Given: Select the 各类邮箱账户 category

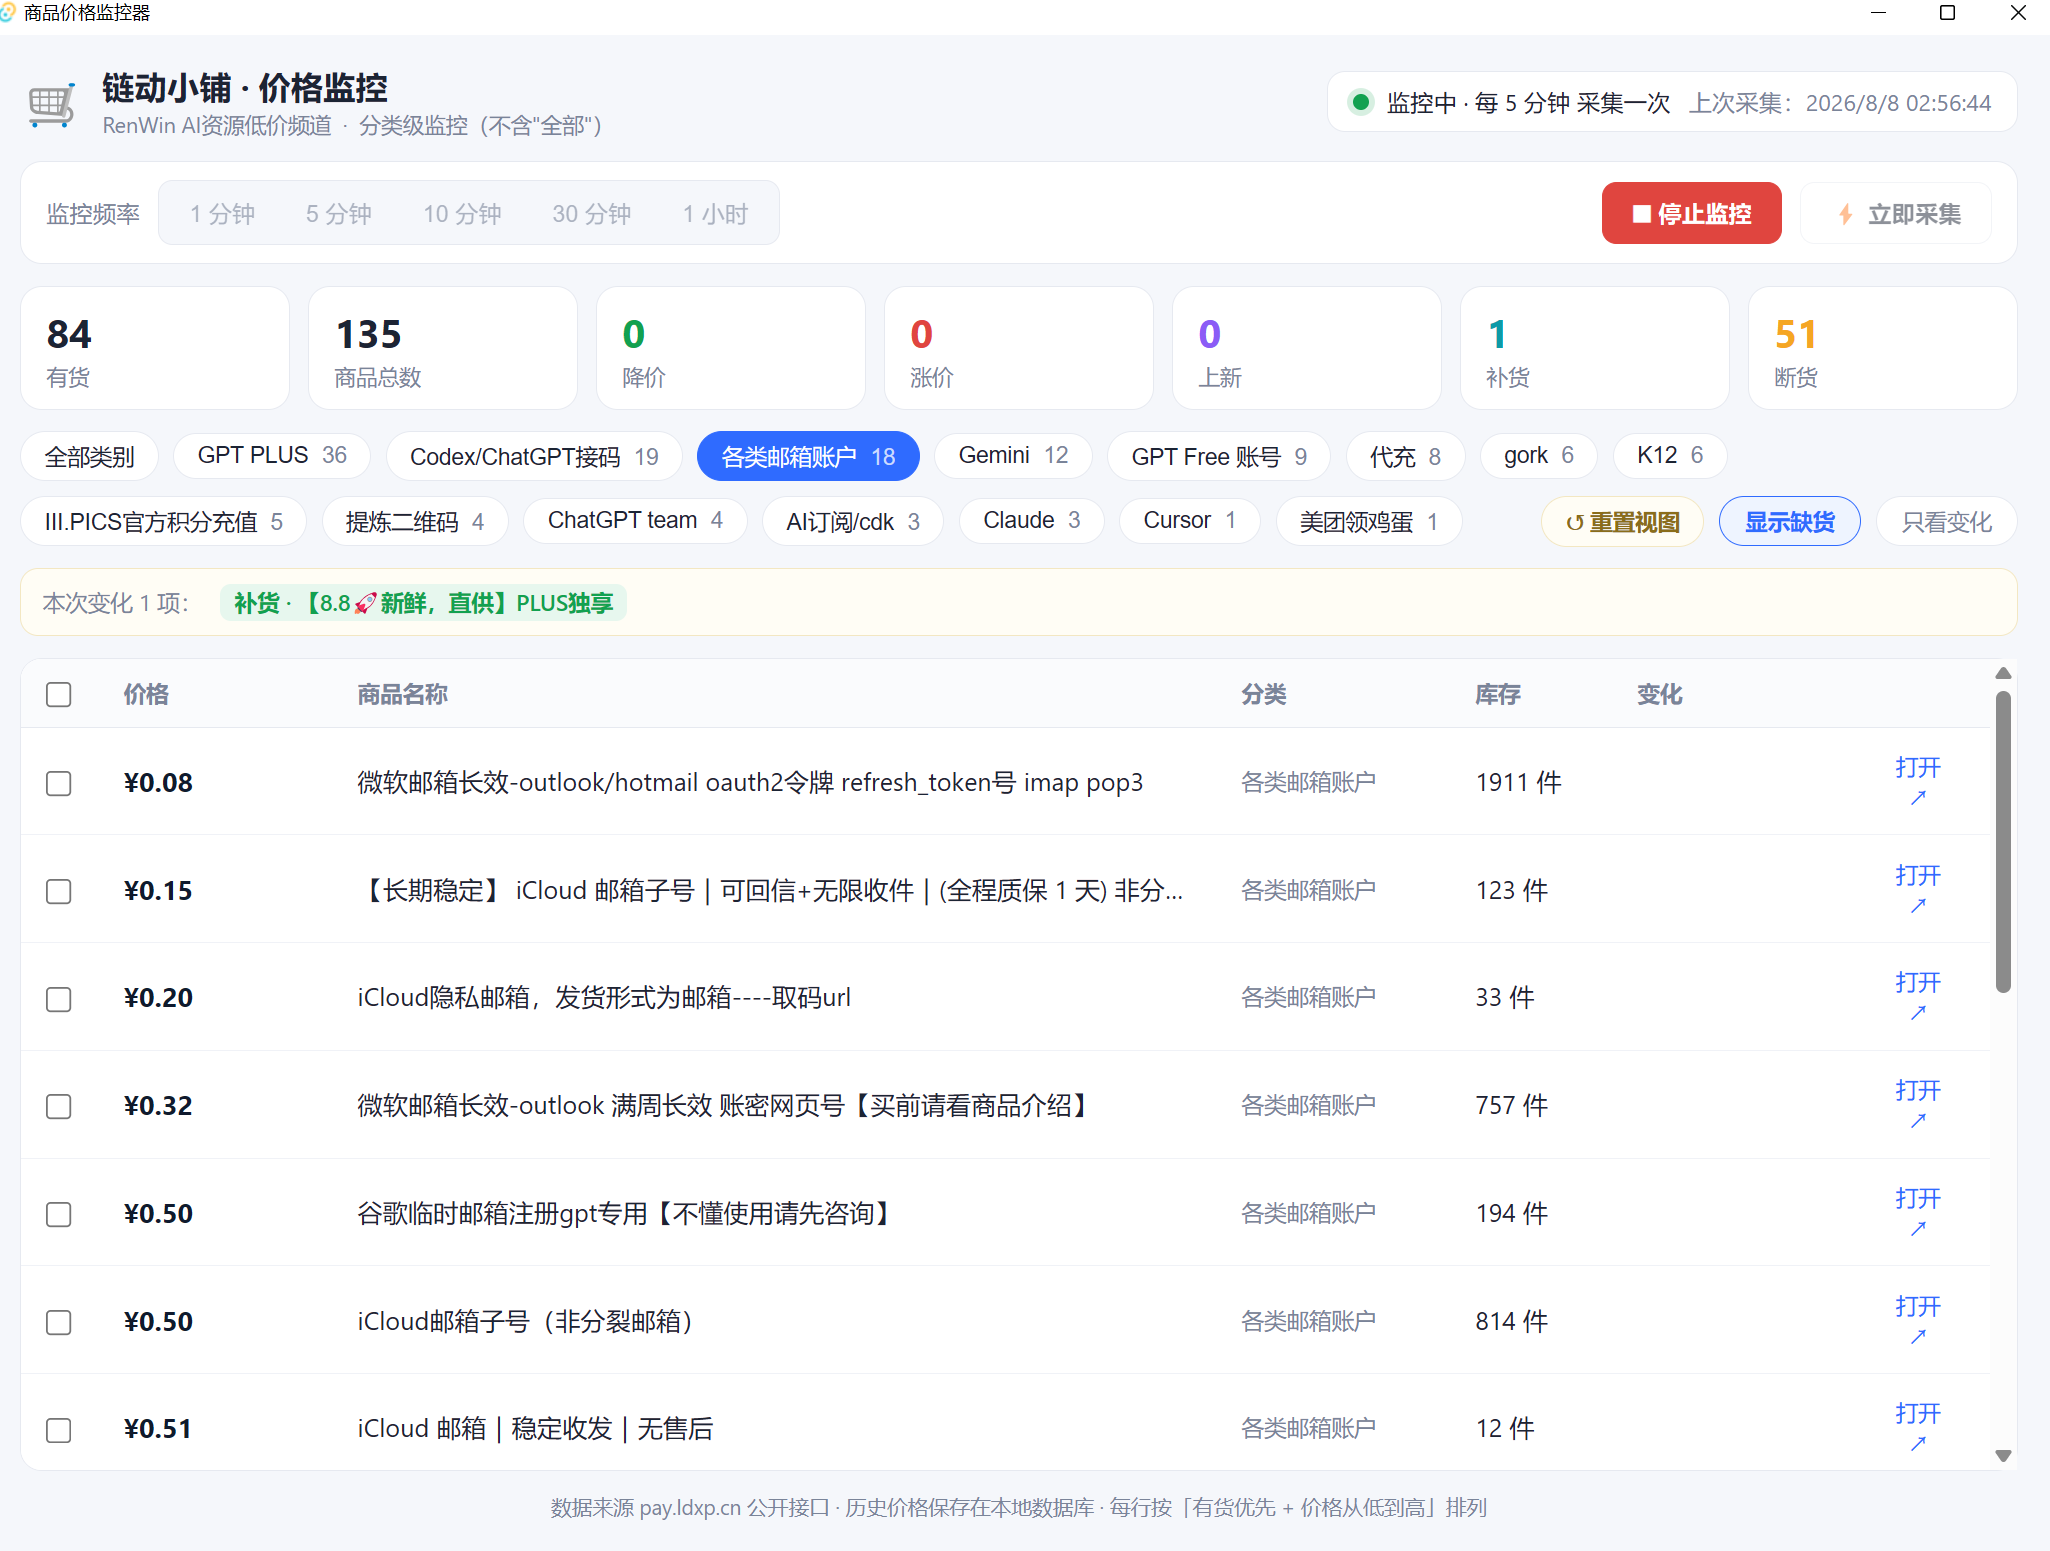Looking at the screenshot, I should tap(808, 457).
